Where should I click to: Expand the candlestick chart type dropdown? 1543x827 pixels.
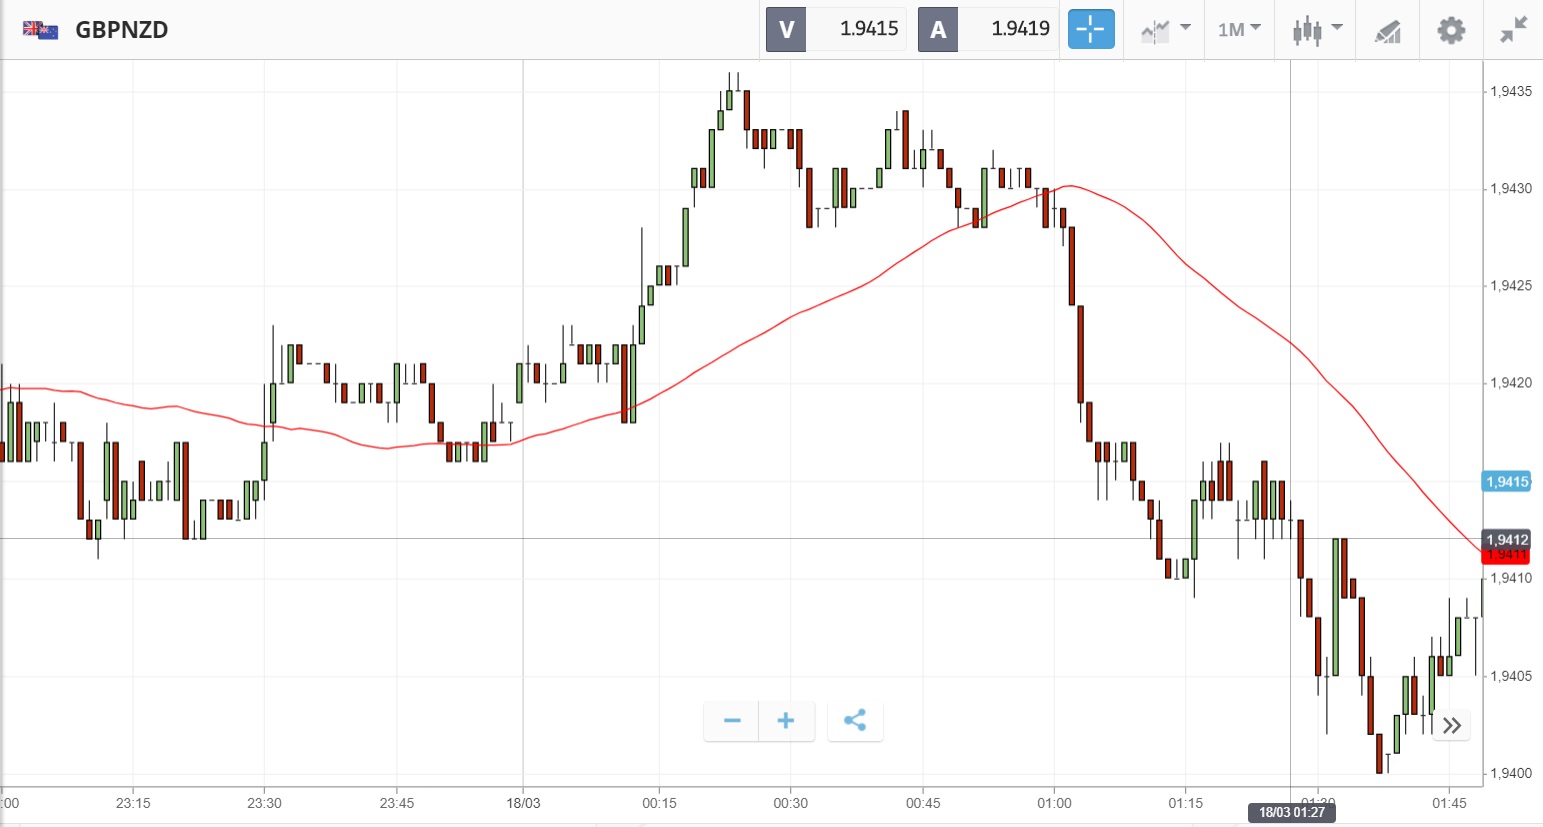1316,29
